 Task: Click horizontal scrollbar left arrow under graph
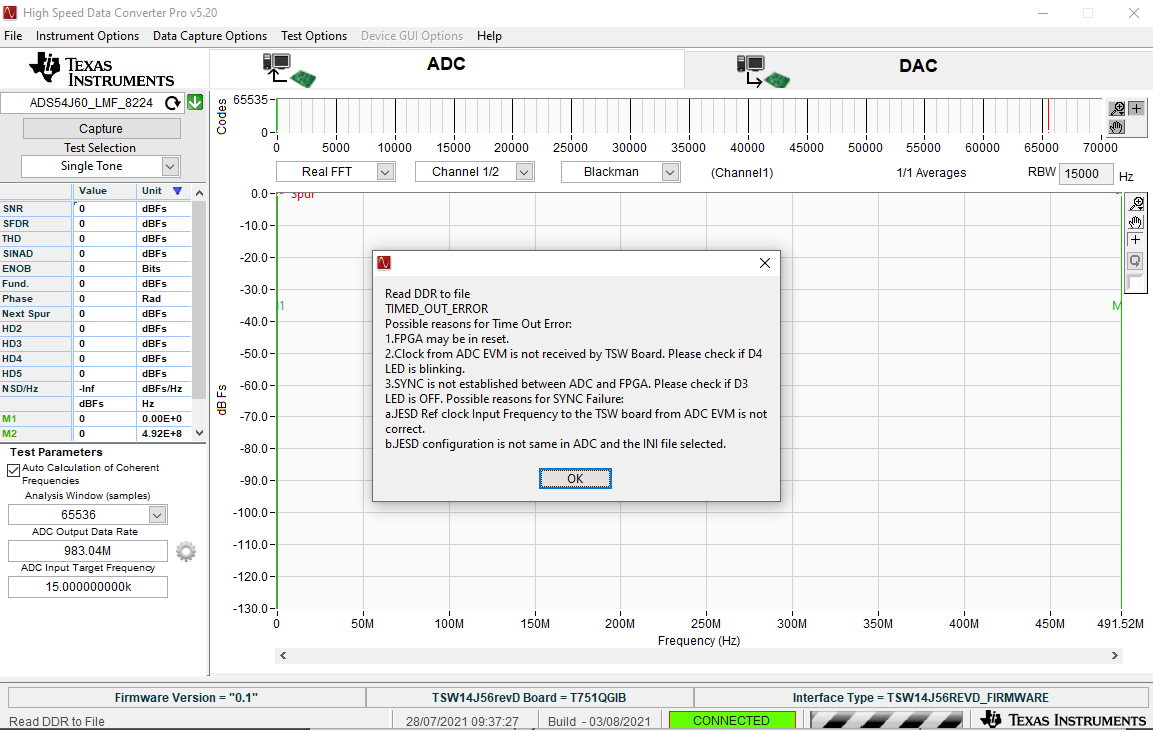click(283, 655)
